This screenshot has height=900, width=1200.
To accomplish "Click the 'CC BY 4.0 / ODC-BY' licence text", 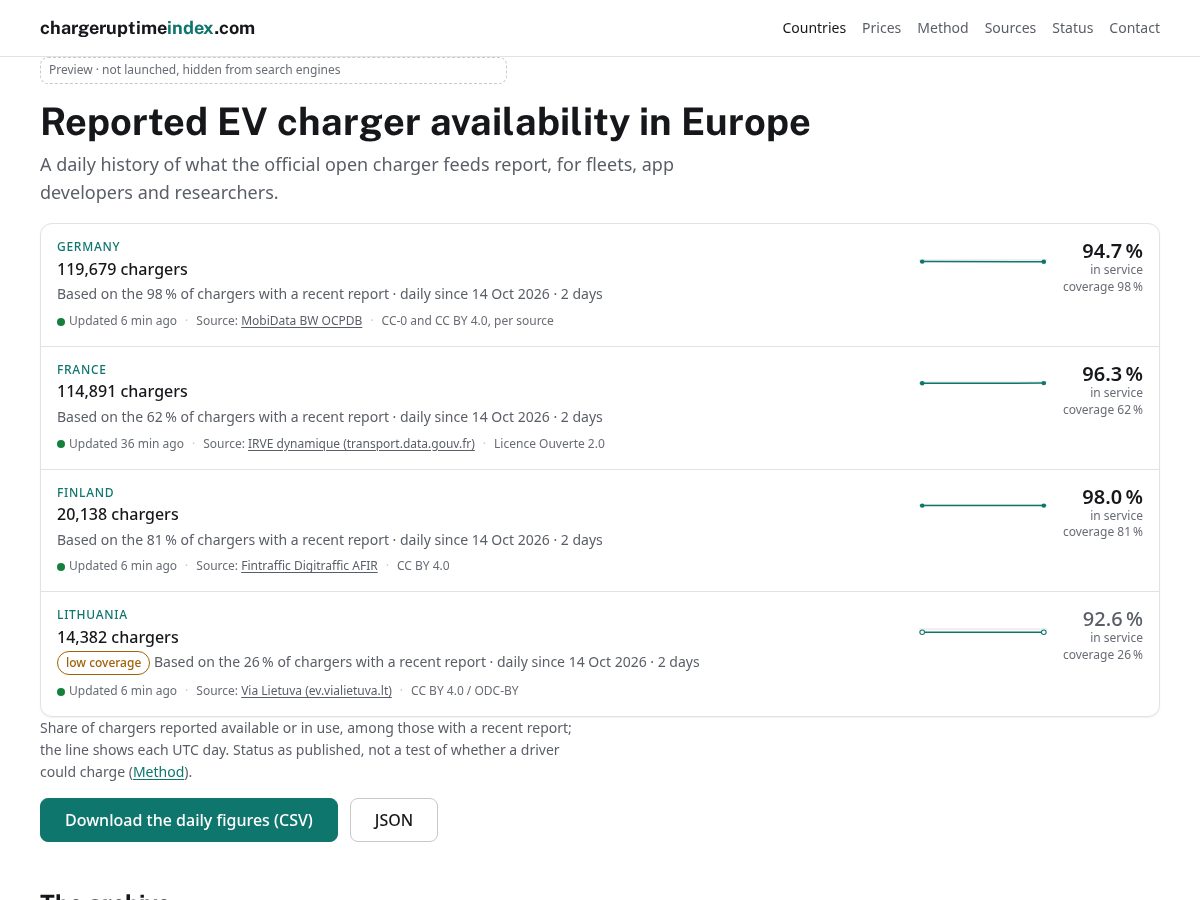I will click(465, 691).
